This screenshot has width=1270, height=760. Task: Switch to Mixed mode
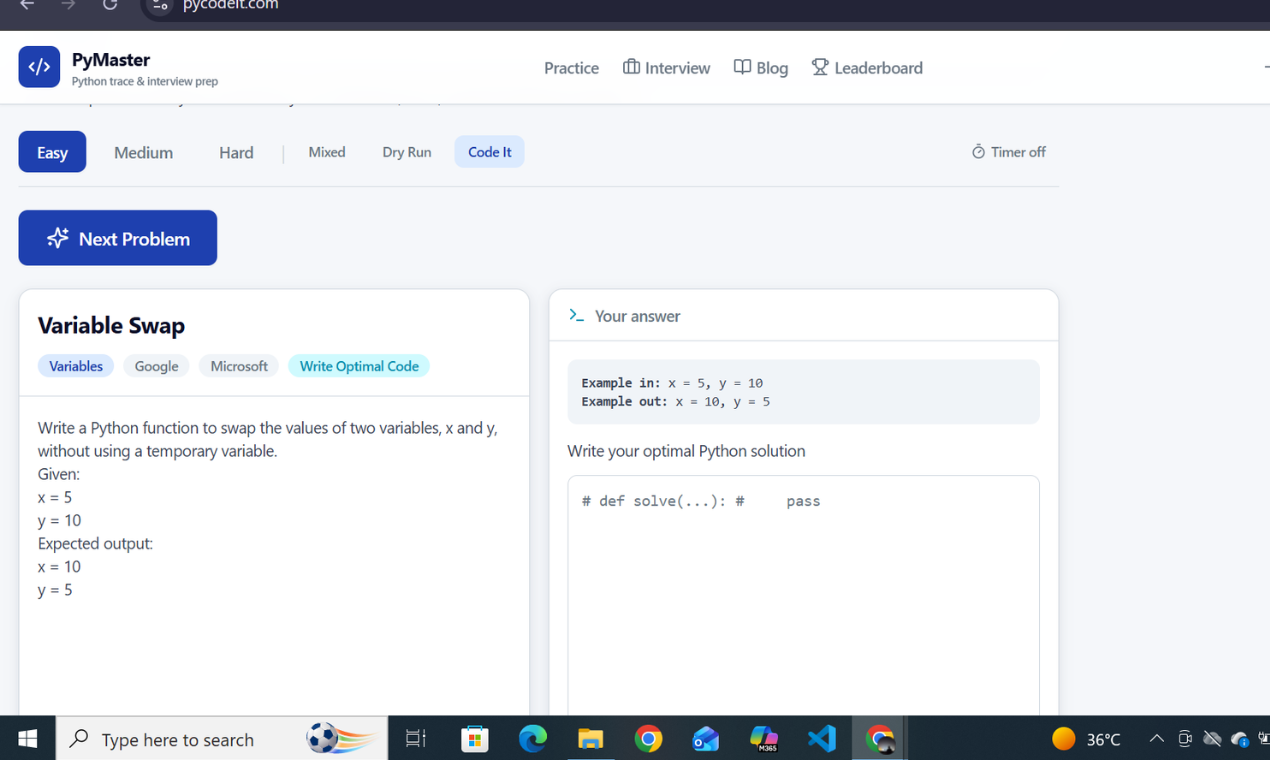(x=327, y=152)
